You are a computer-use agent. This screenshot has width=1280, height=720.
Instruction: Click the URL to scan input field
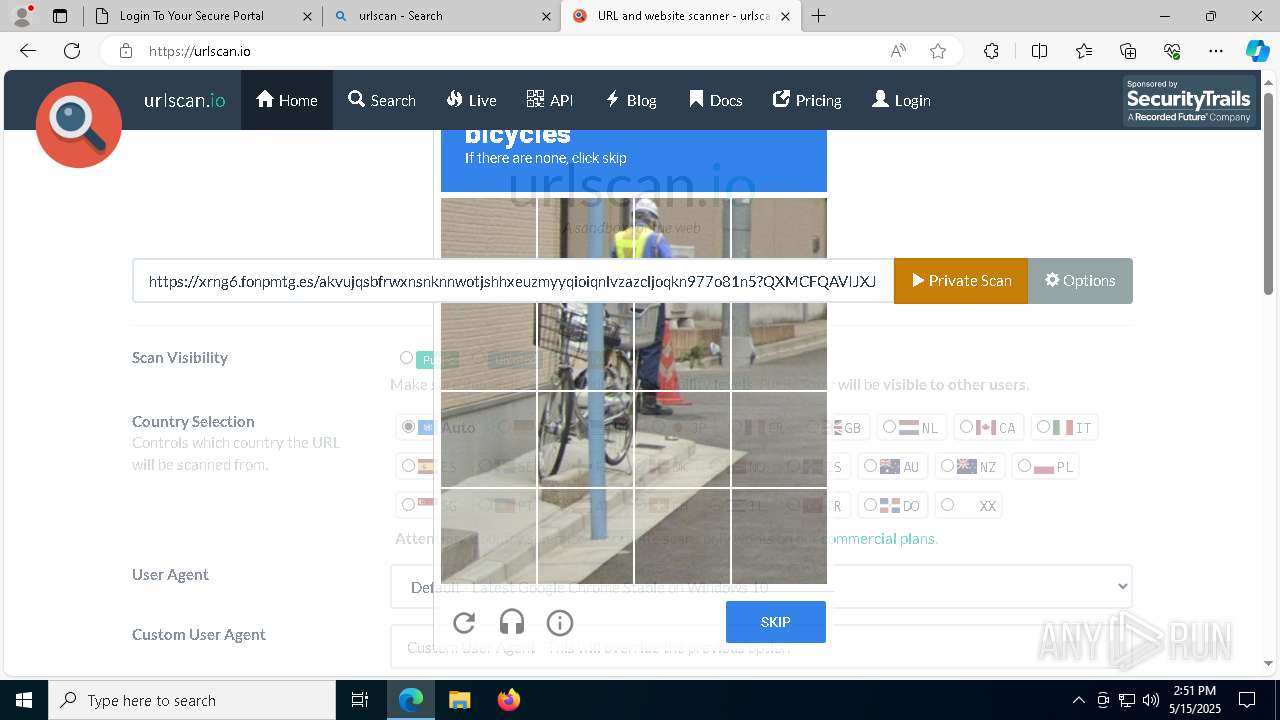point(513,281)
